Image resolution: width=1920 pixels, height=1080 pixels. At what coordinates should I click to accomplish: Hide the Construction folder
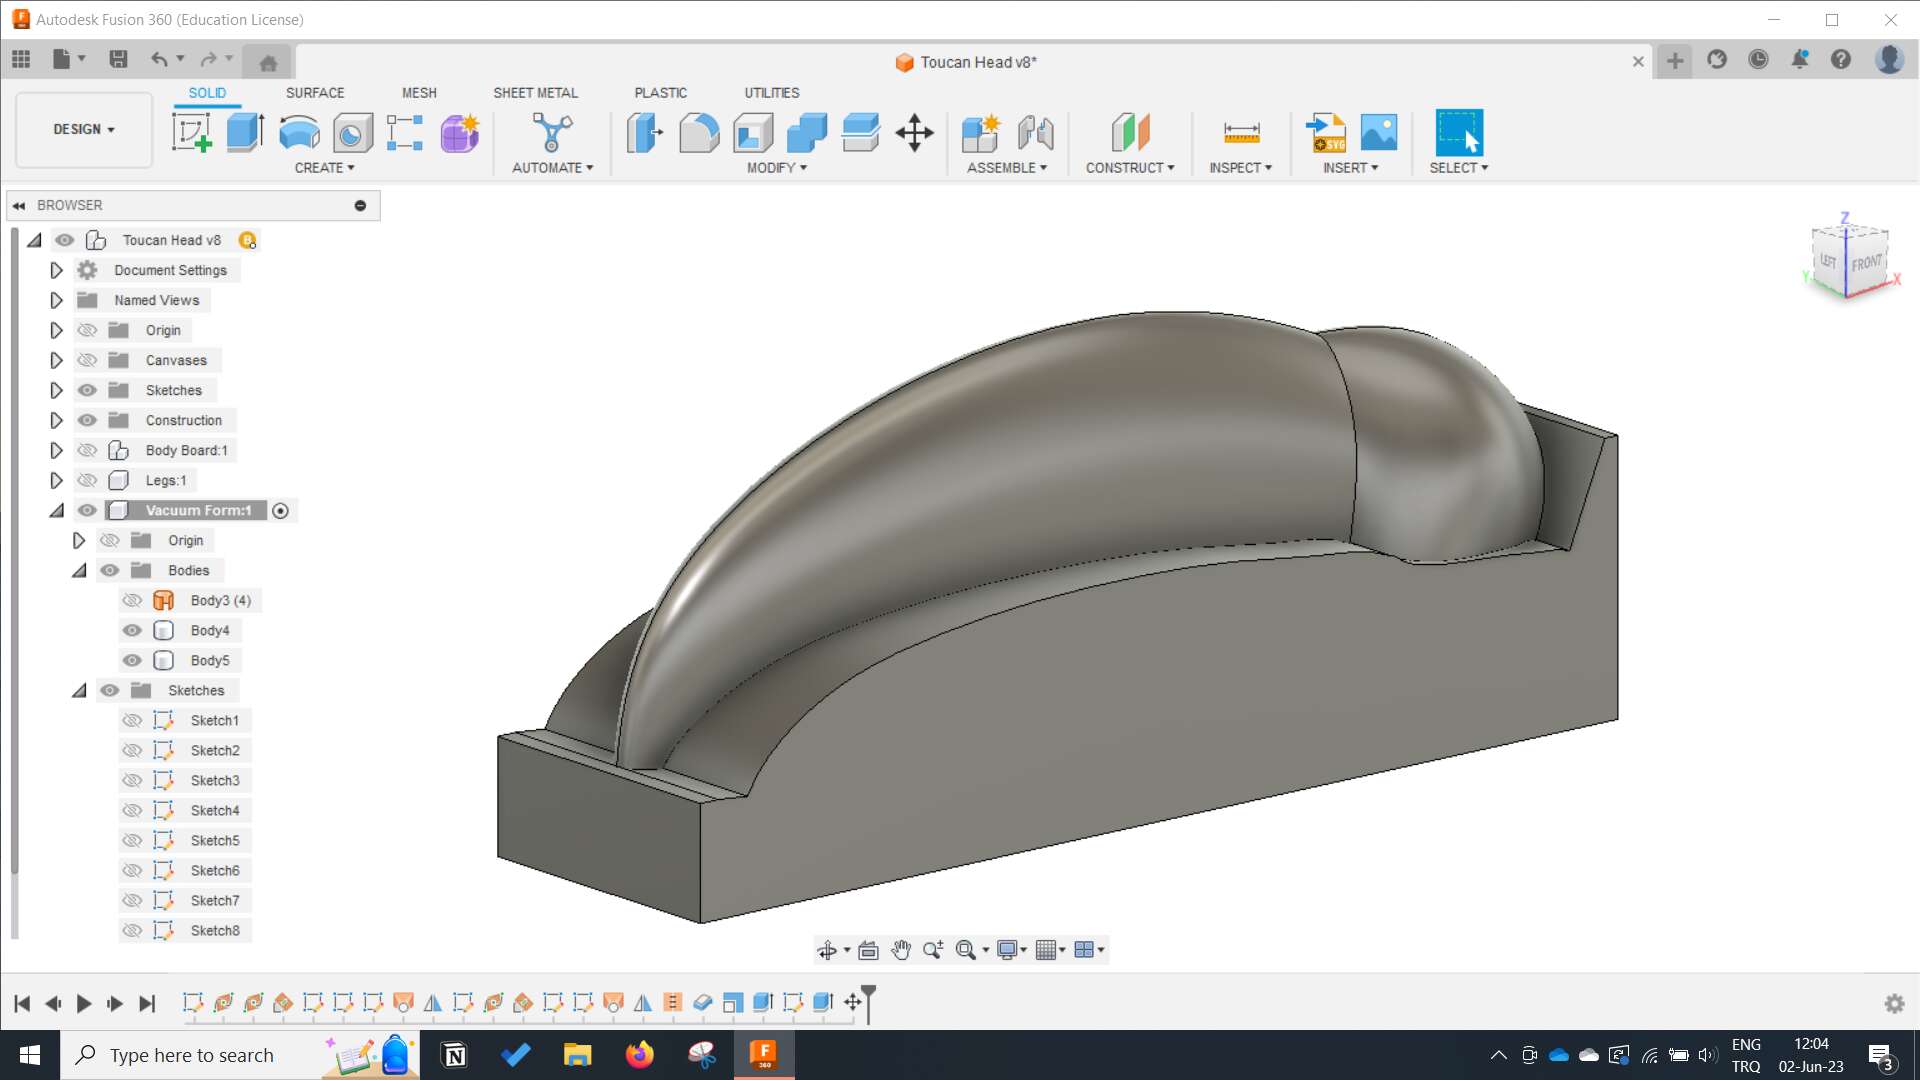point(87,420)
